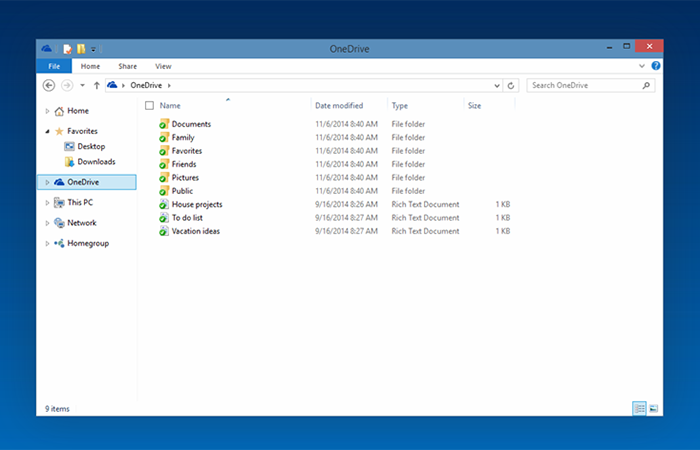The width and height of the screenshot is (700, 450).
Task: Expand the Network tree node
Action: (x=47, y=223)
